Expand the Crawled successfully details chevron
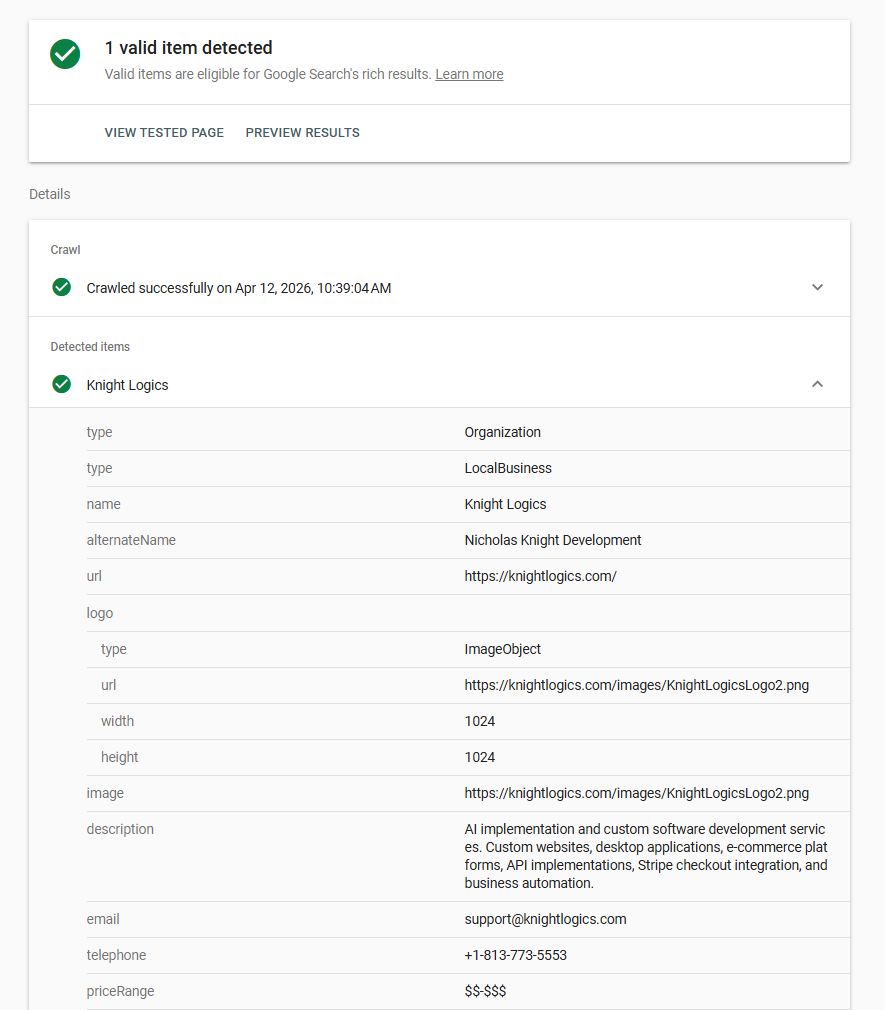Image resolution: width=885 pixels, height=1010 pixels. click(x=817, y=287)
